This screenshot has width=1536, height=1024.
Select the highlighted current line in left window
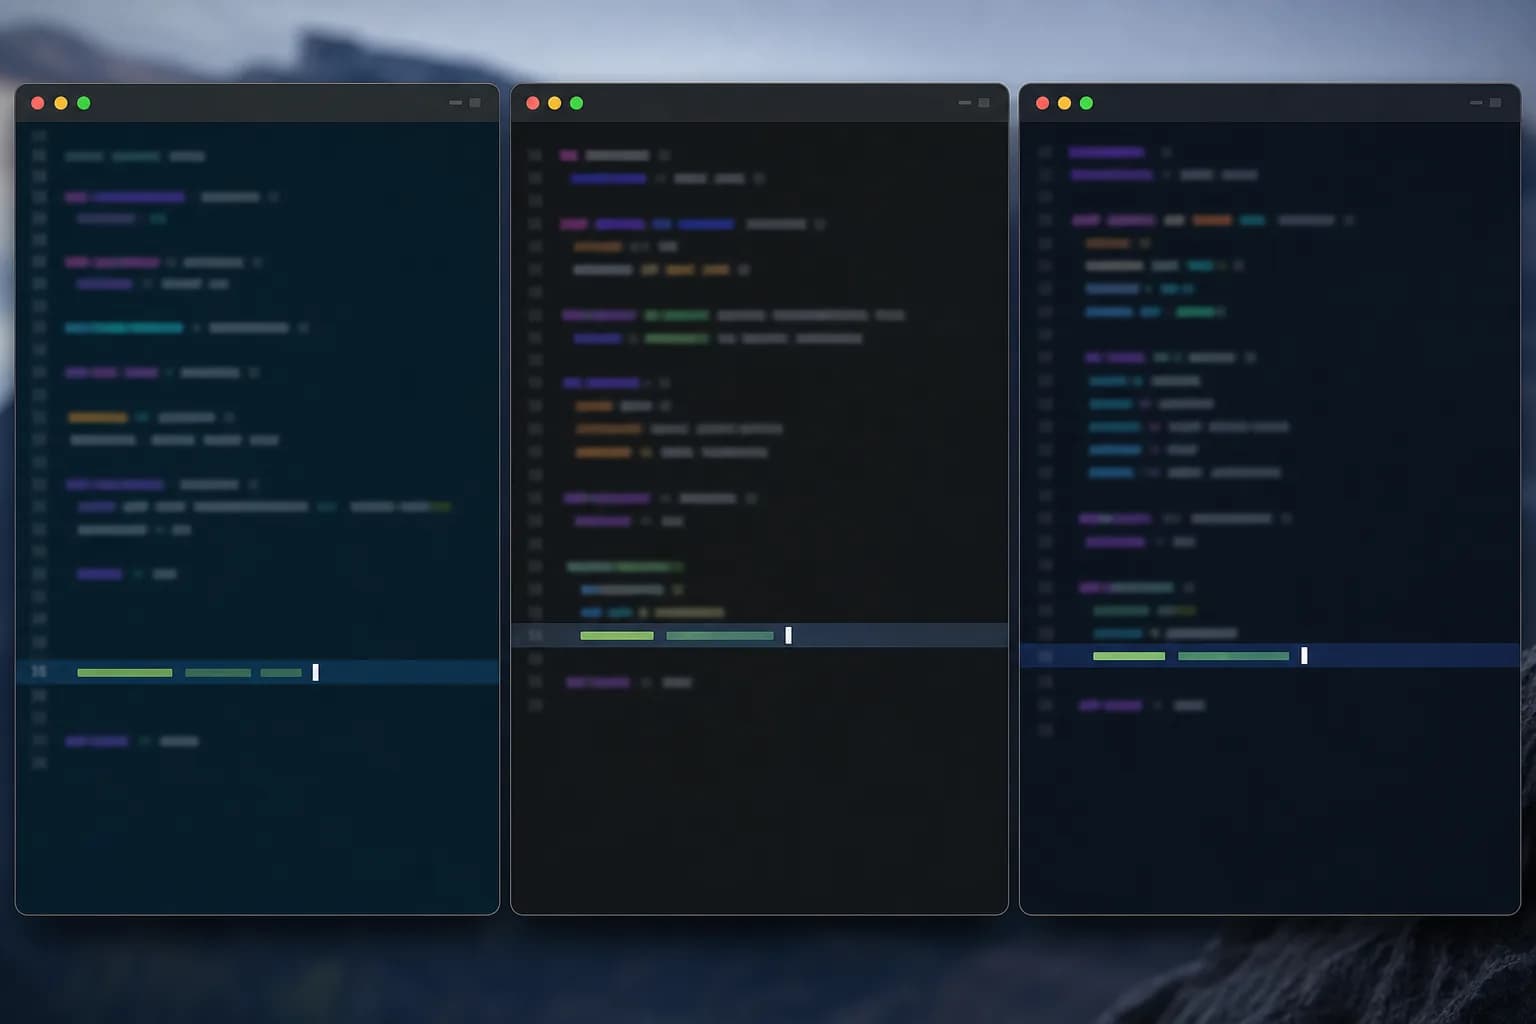(x=257, y=672)
